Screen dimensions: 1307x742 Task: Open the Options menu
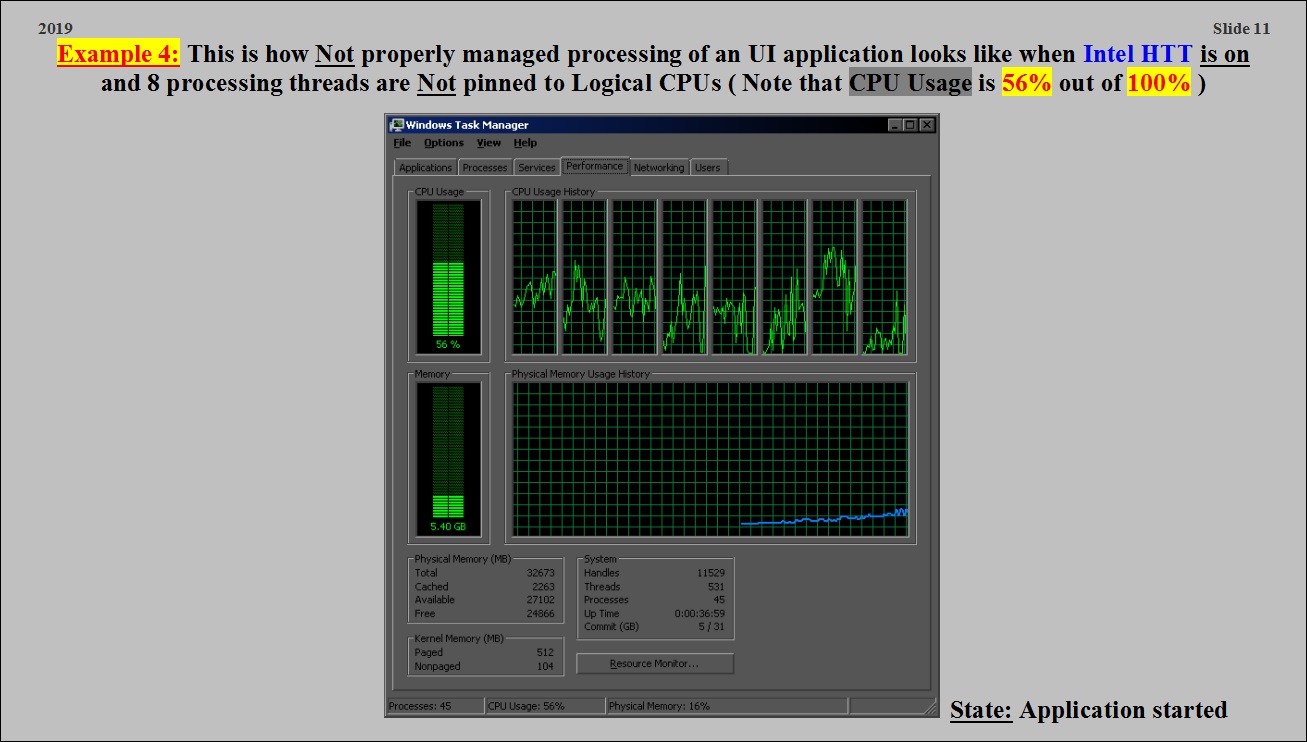444,143
